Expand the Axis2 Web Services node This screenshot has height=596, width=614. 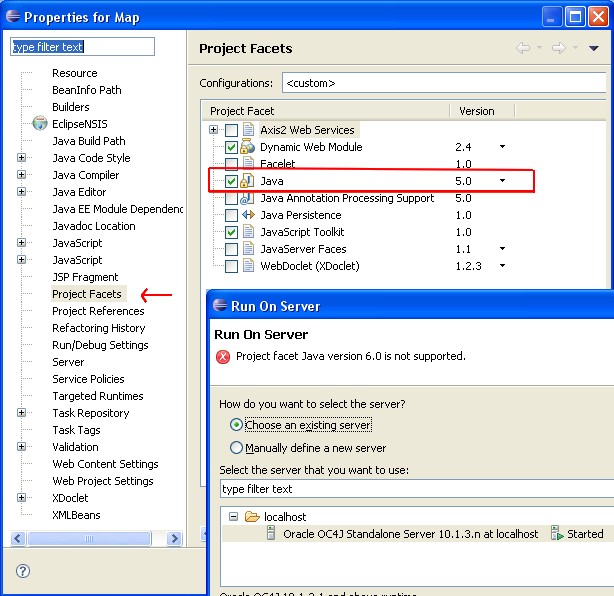pyautogui.click(x=214, y=130)
